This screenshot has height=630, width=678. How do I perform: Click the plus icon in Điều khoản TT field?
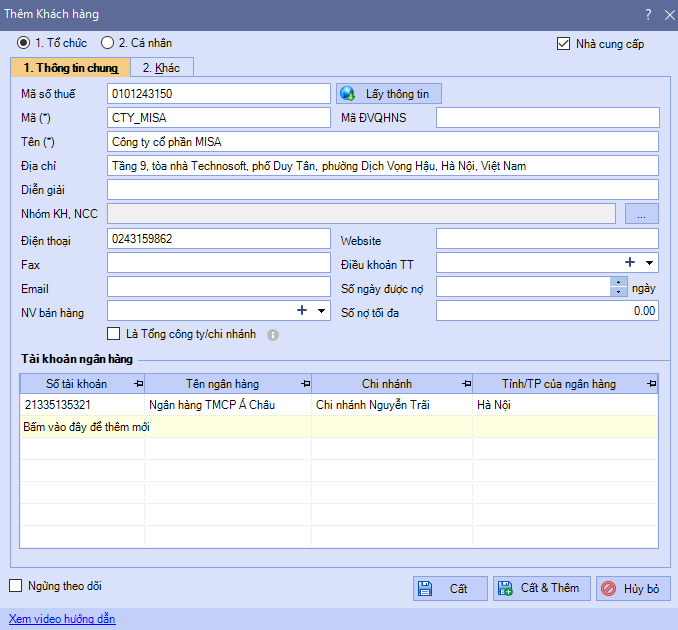coord(630,262)
